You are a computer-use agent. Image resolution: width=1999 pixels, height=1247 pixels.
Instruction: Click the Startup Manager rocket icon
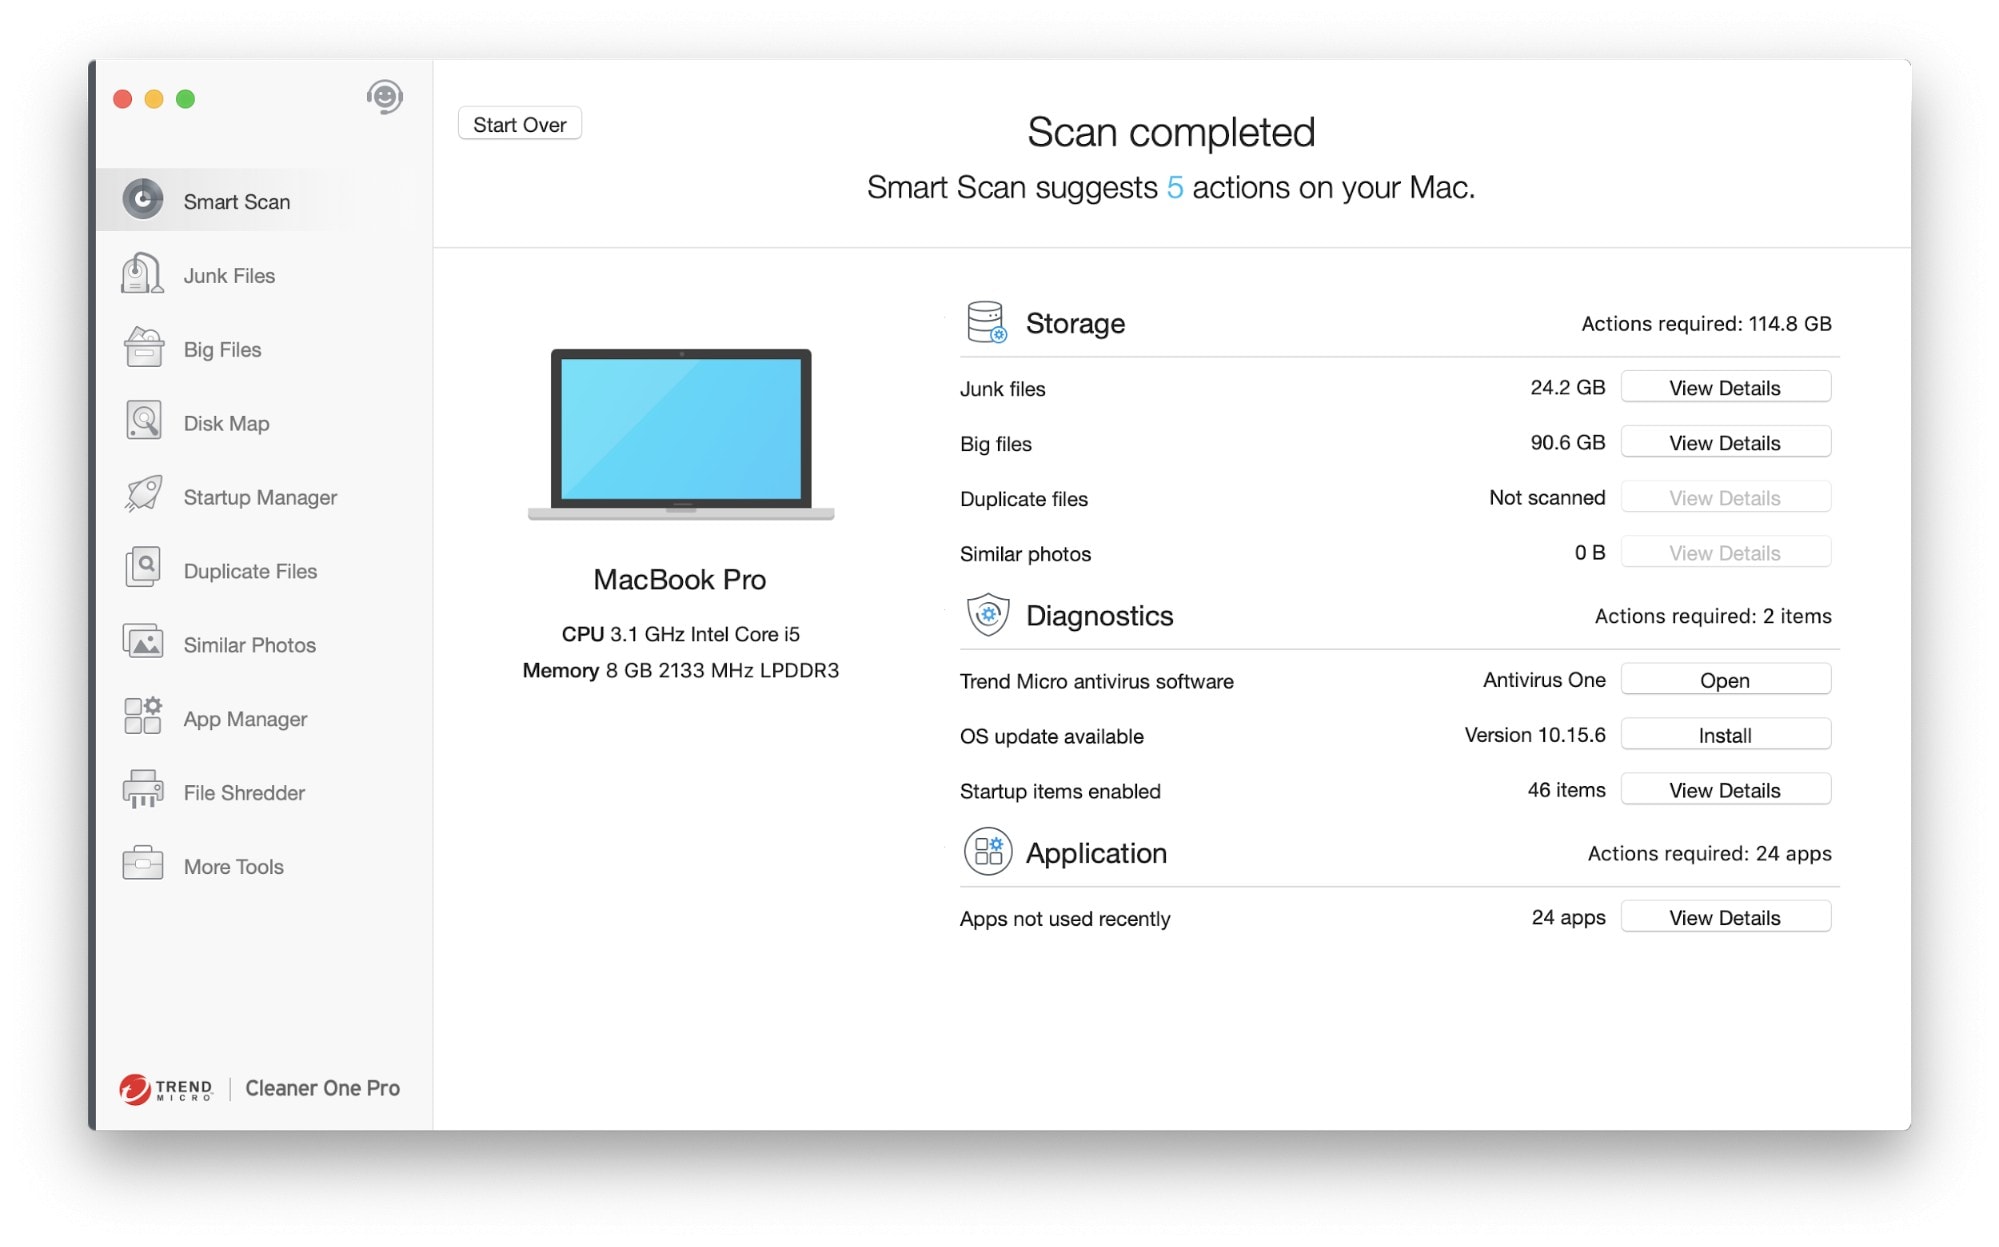tap(143, 496)
